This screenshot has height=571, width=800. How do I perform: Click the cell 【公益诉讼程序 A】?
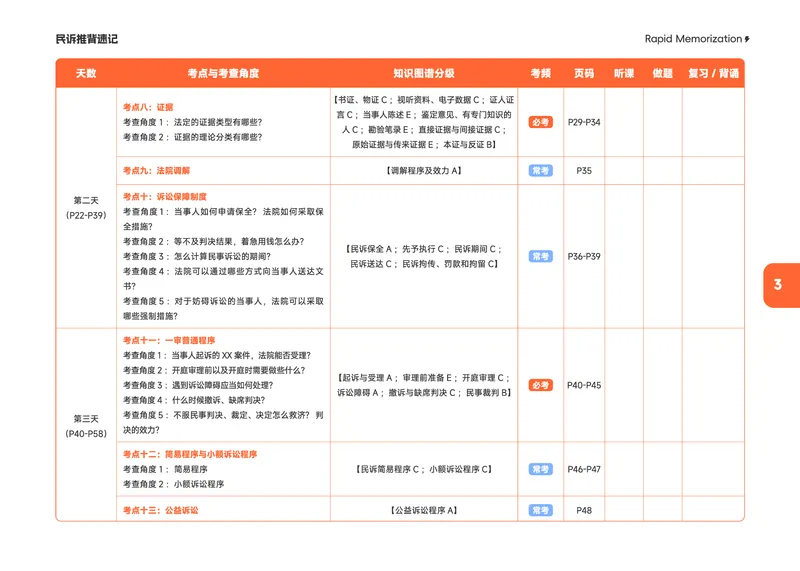click(x=423, y=510)
